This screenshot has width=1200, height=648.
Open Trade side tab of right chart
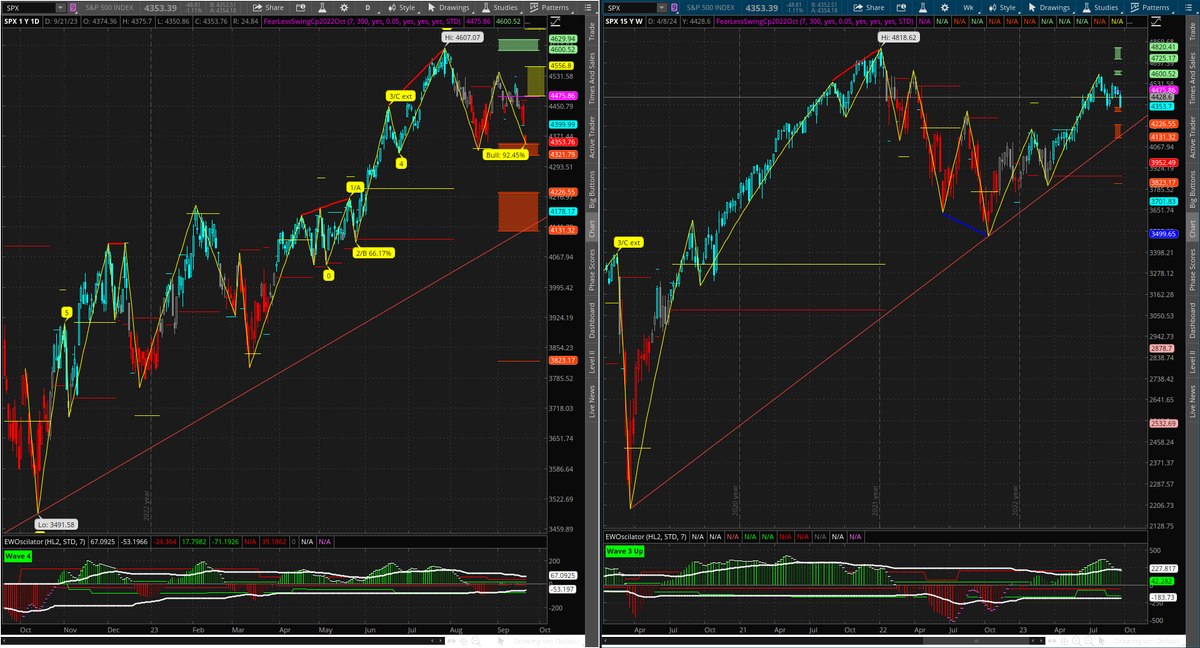[x=1193, y=31]
